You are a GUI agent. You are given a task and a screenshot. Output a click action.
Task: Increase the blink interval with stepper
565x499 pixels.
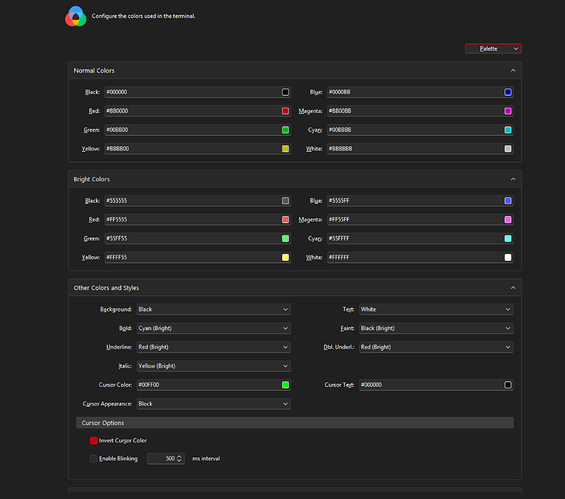pyautogui.click(x=179, y=456)
